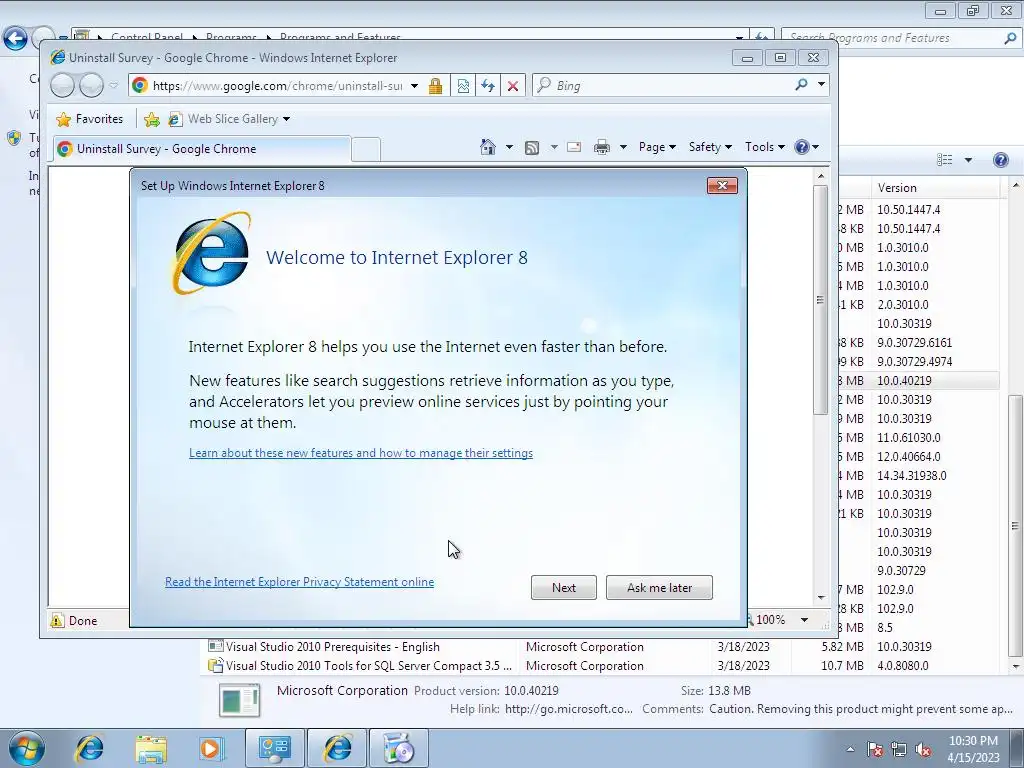This screenshot has width=1024, height=768.
Task: Click the Google Chrome favicon in address bar
Action: pyautogui.click(x=140, y=86)
